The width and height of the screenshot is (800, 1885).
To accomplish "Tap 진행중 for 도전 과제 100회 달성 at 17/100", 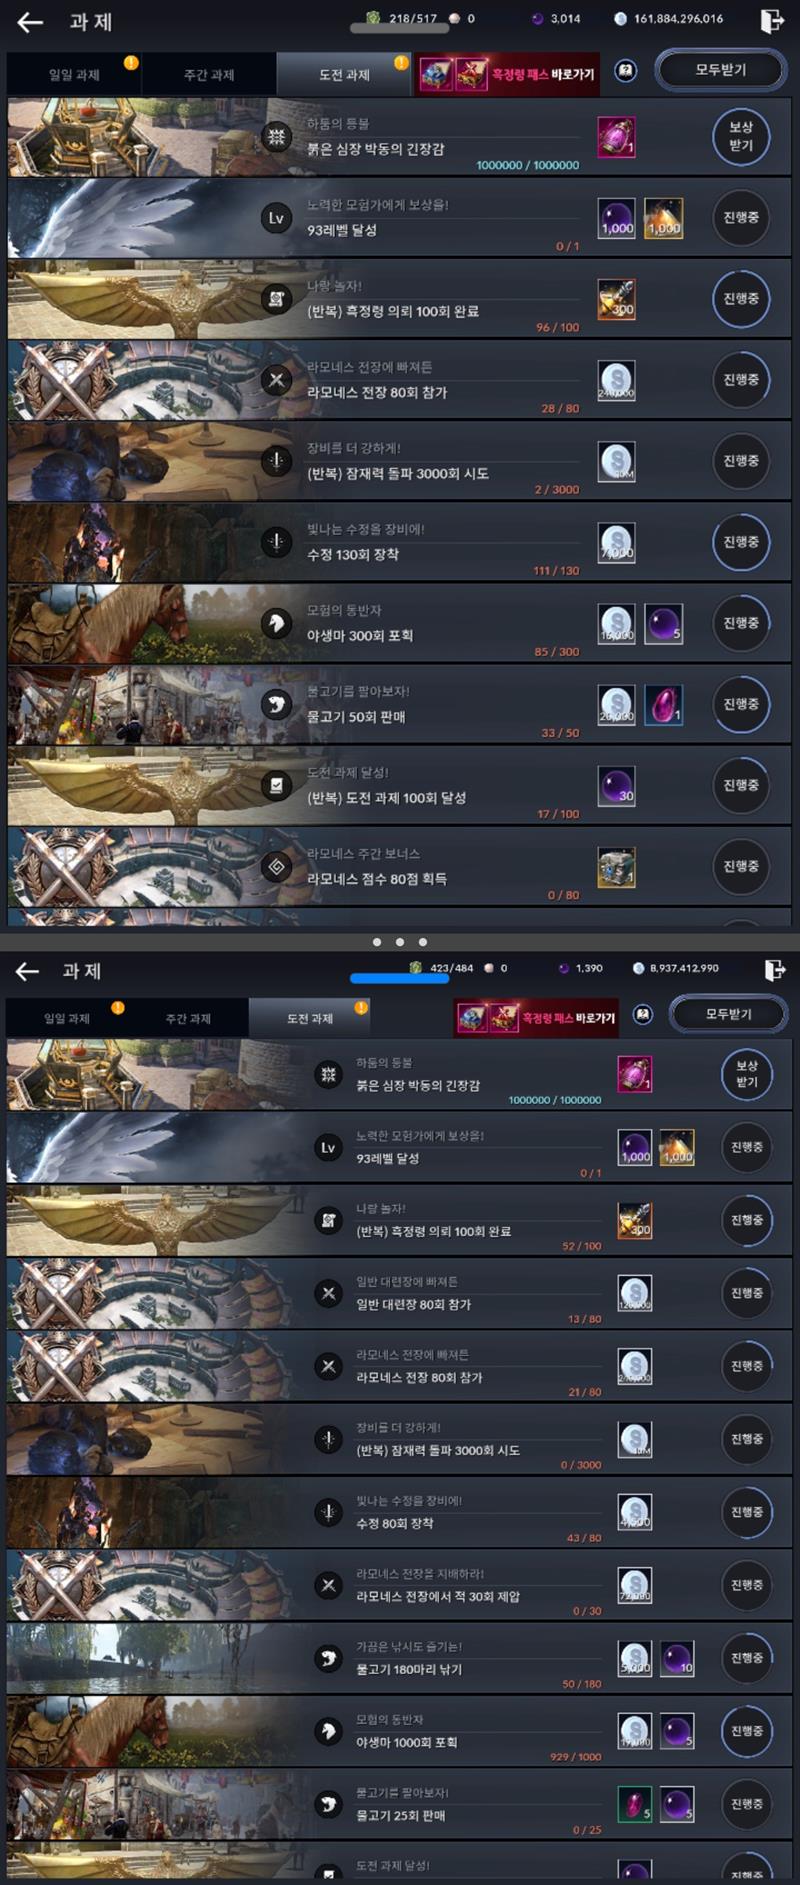I will (741, 786).
